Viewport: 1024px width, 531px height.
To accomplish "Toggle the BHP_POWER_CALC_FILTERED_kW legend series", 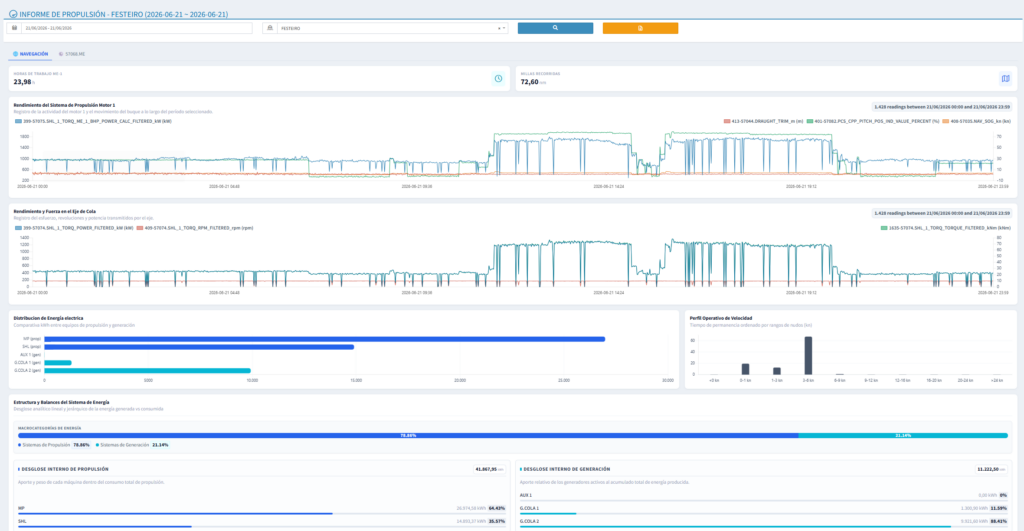I will (93, 121).
